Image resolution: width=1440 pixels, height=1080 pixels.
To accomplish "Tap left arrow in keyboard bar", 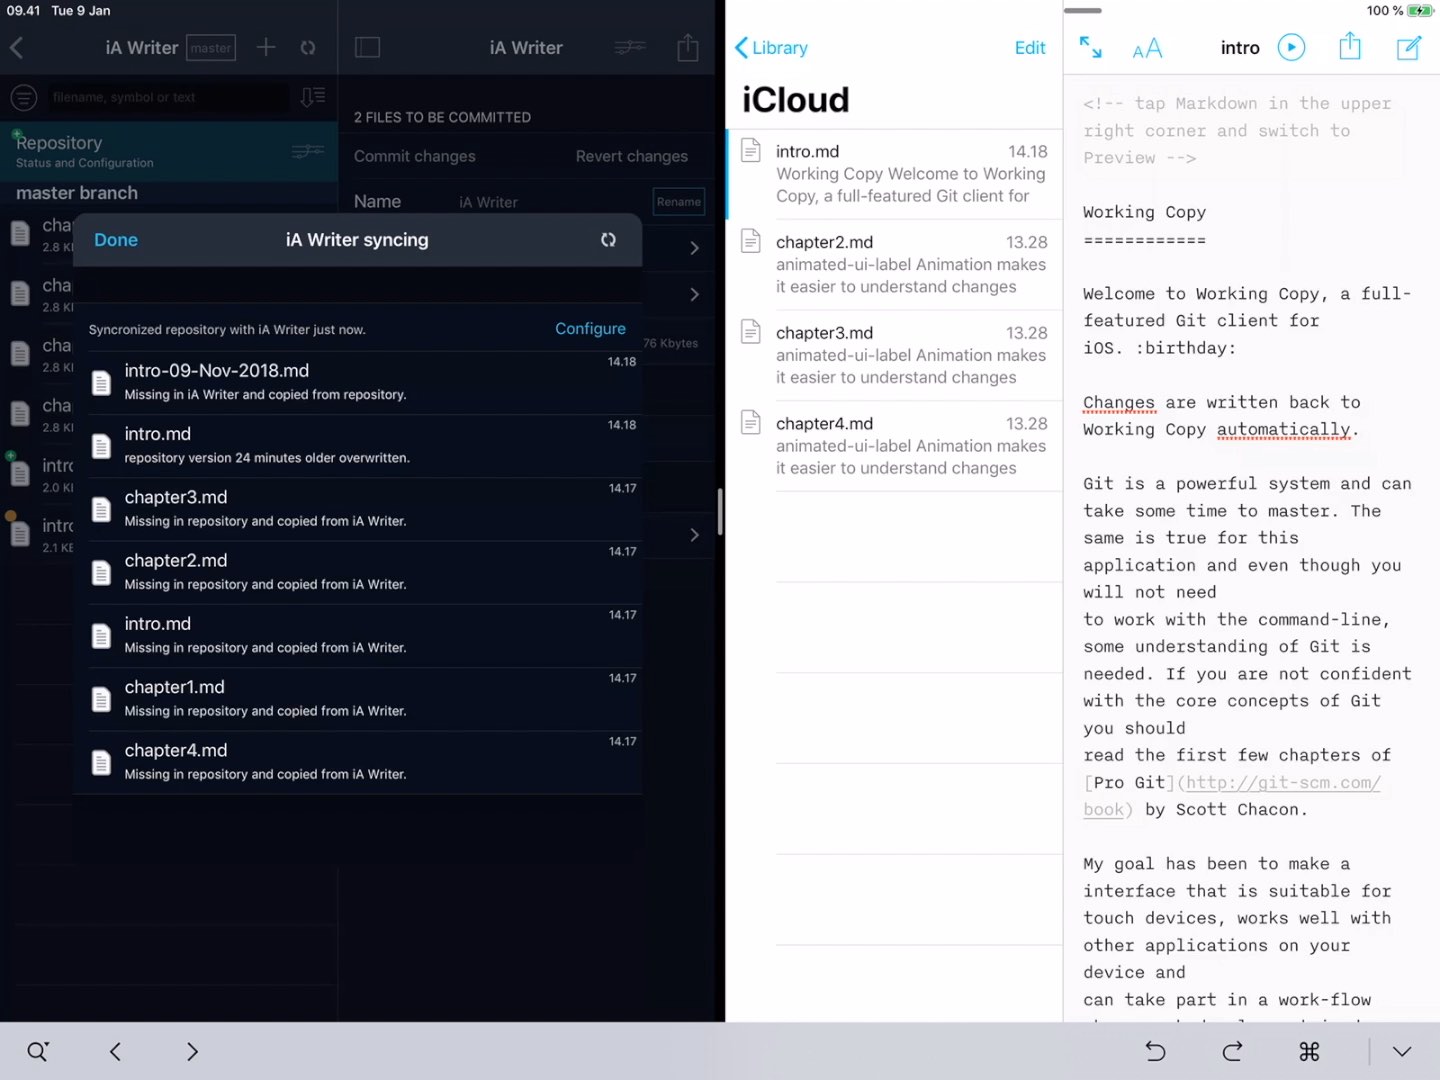I will coord(115,1051).
